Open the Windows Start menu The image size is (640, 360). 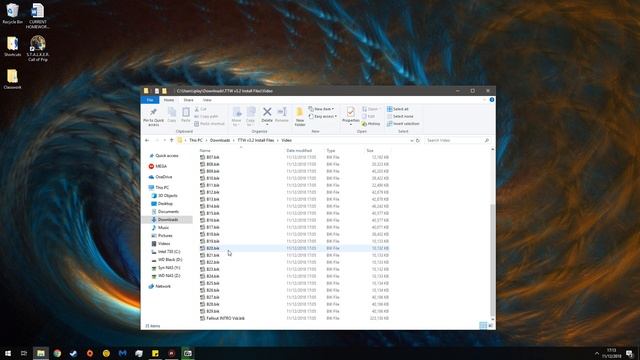coord(8,353)
